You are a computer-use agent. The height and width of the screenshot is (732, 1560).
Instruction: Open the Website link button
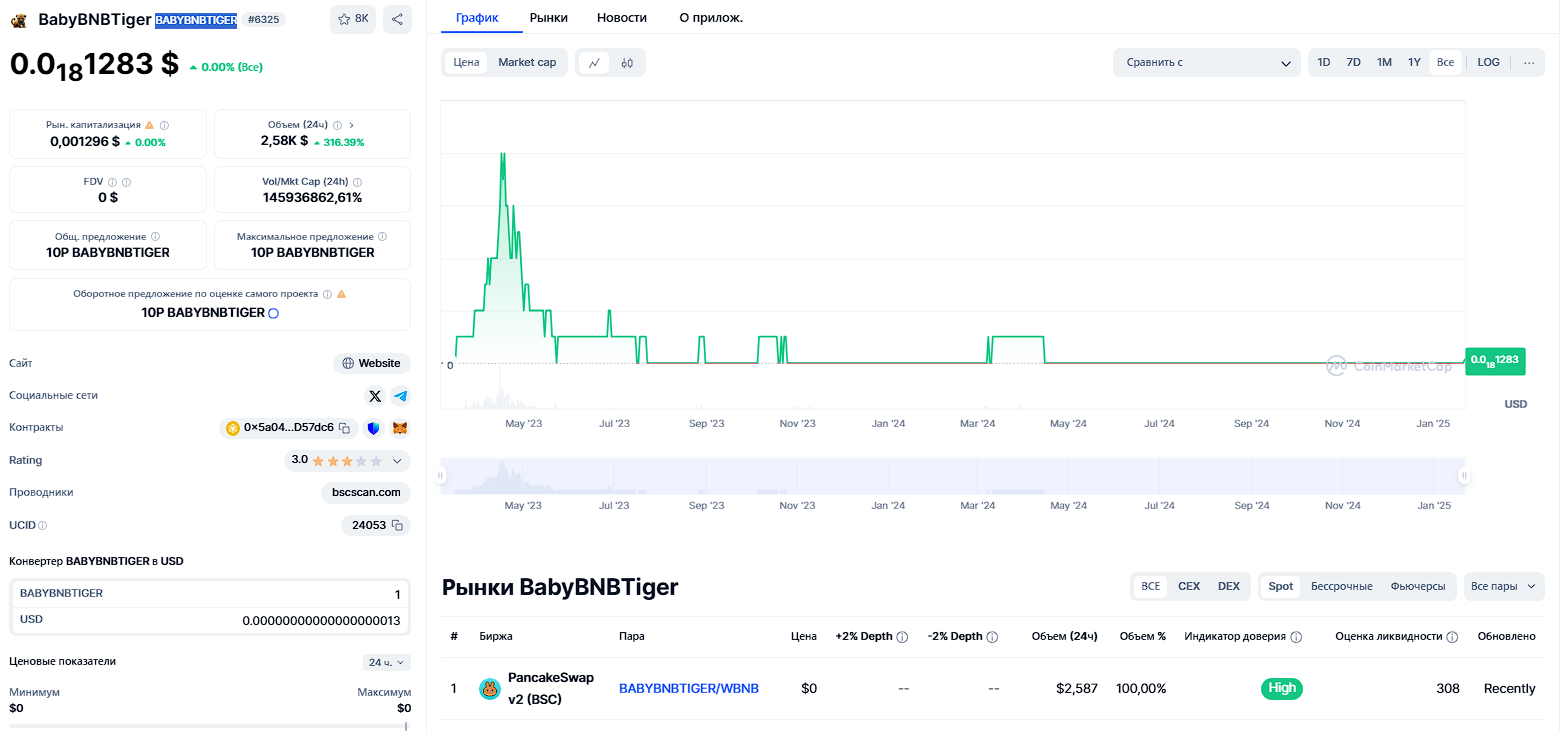(x=372, y=364)
